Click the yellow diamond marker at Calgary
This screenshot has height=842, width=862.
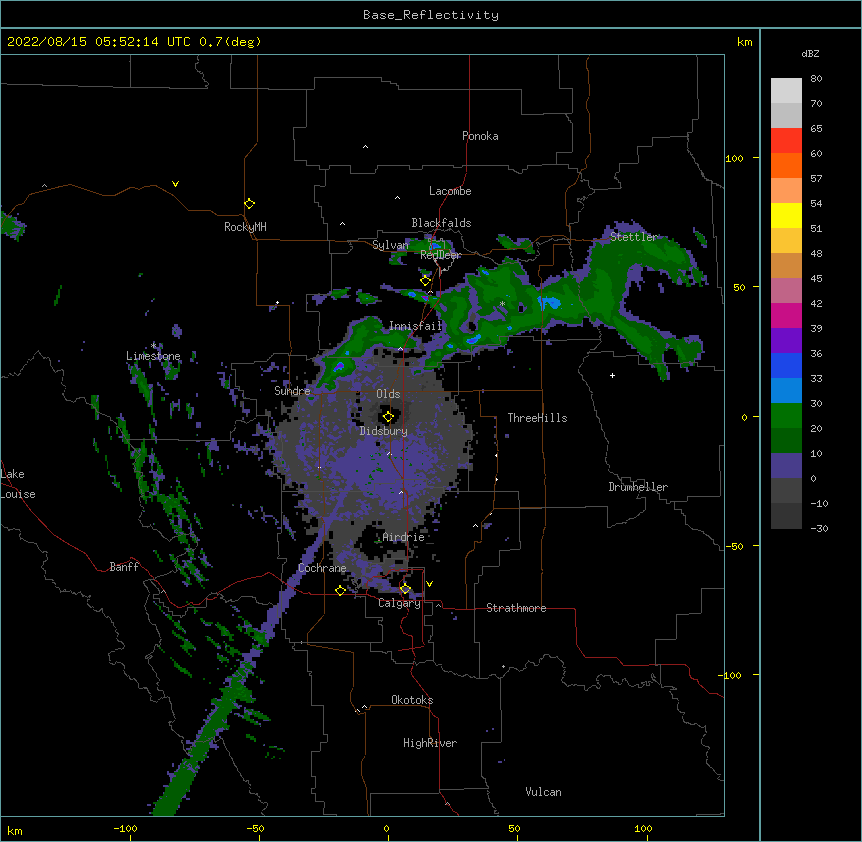pyautogui.click(x=405, y=589)
